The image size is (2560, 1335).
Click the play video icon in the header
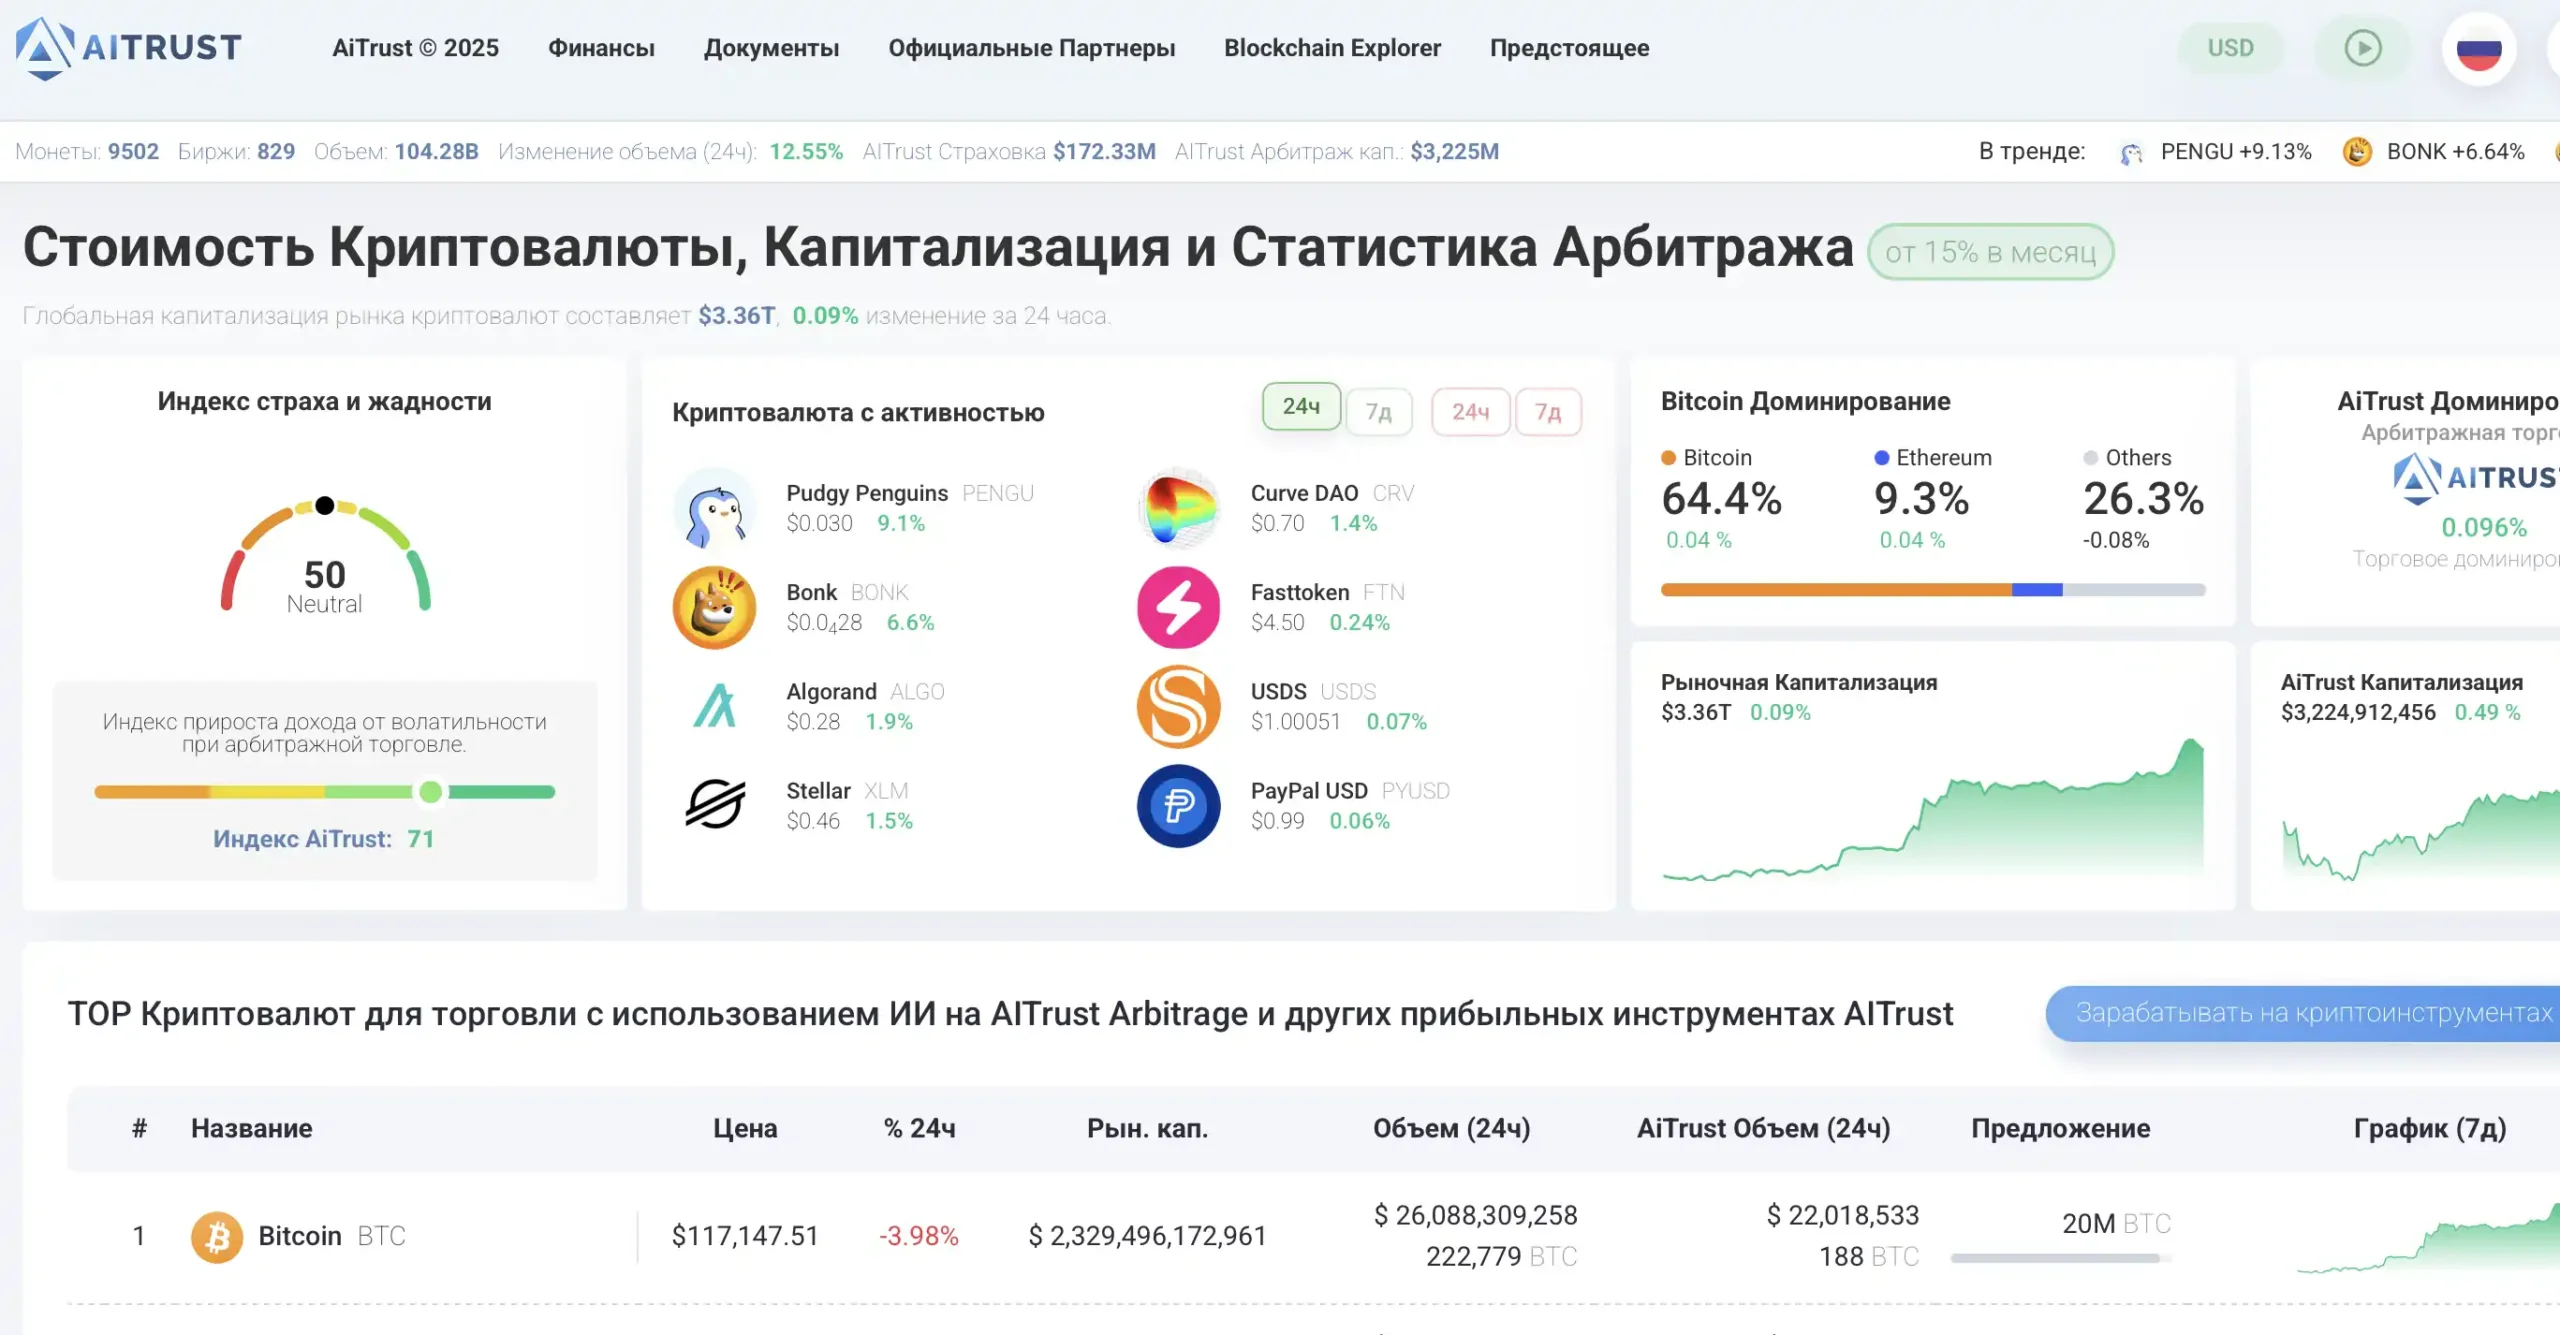2363,48
